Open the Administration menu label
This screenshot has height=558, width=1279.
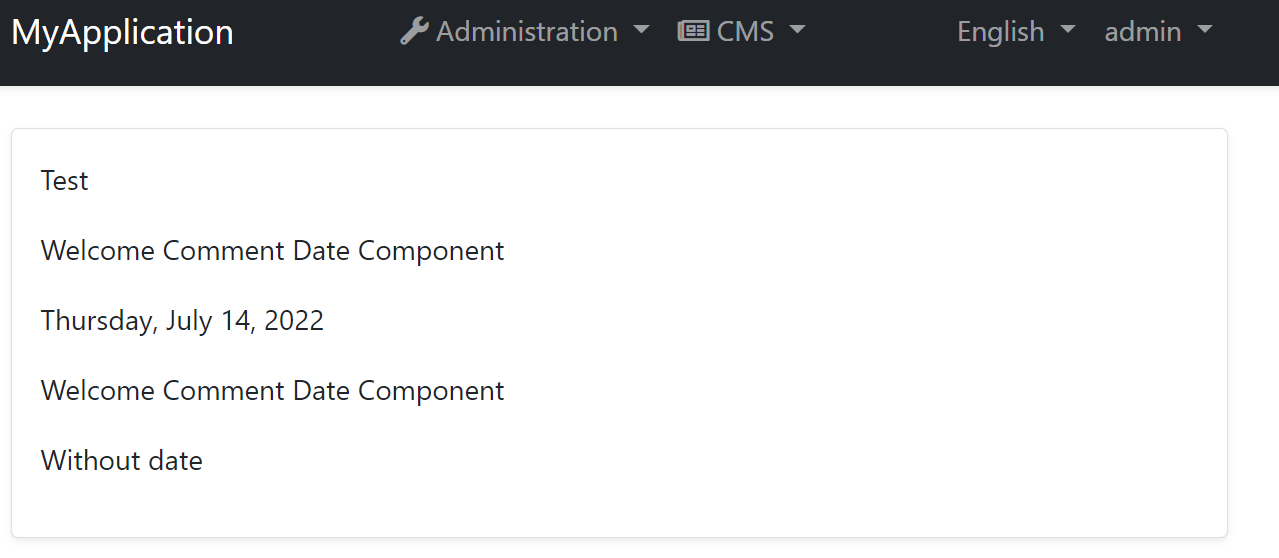(527, 32)
